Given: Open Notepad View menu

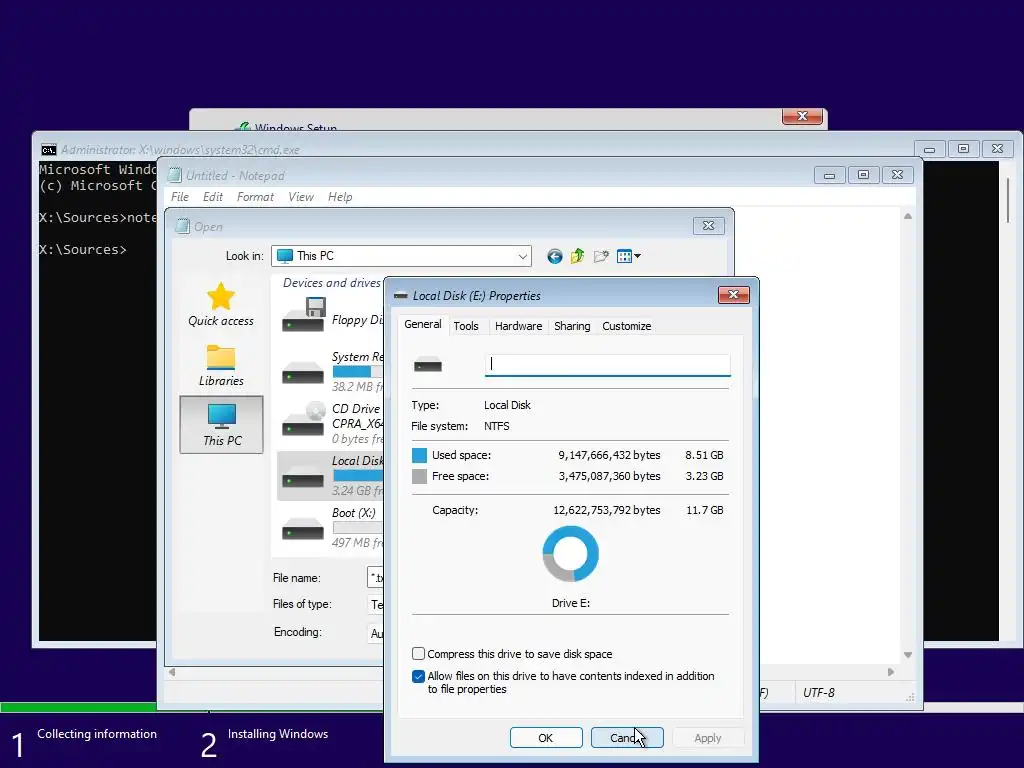Looking at the screenshot, I should click(301, 197).
